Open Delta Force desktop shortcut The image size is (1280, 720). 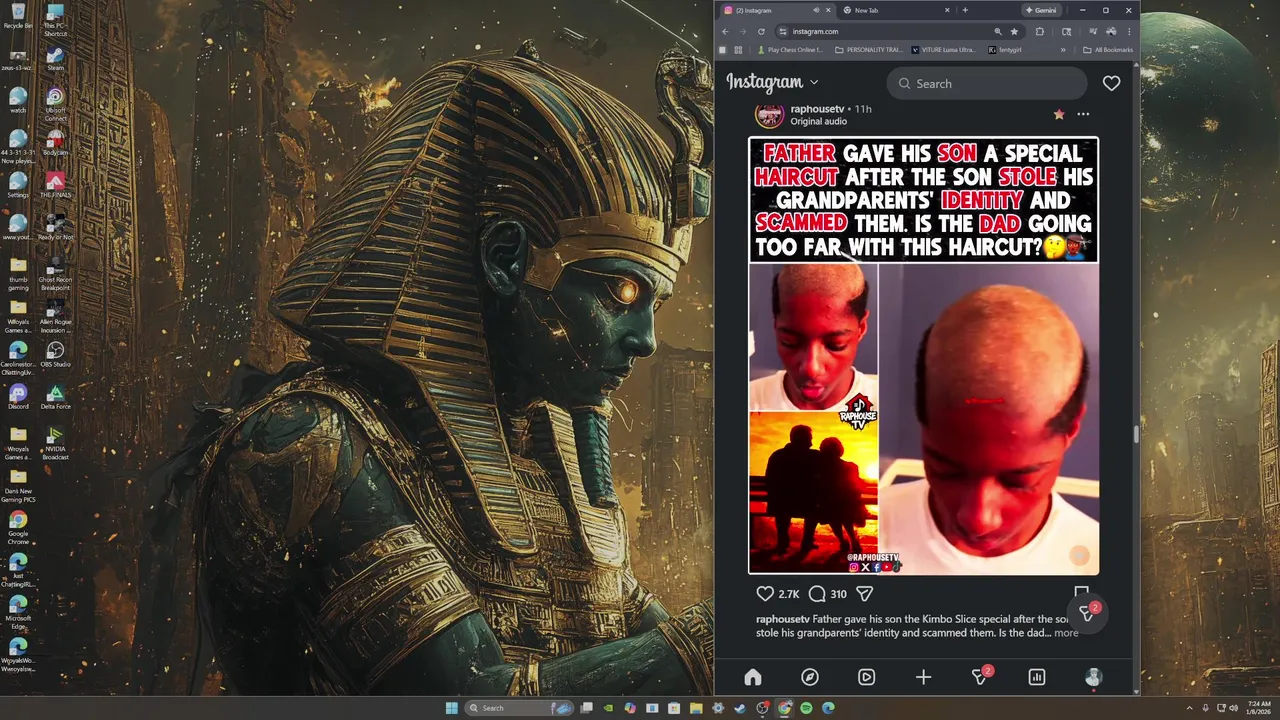[56, 397]
